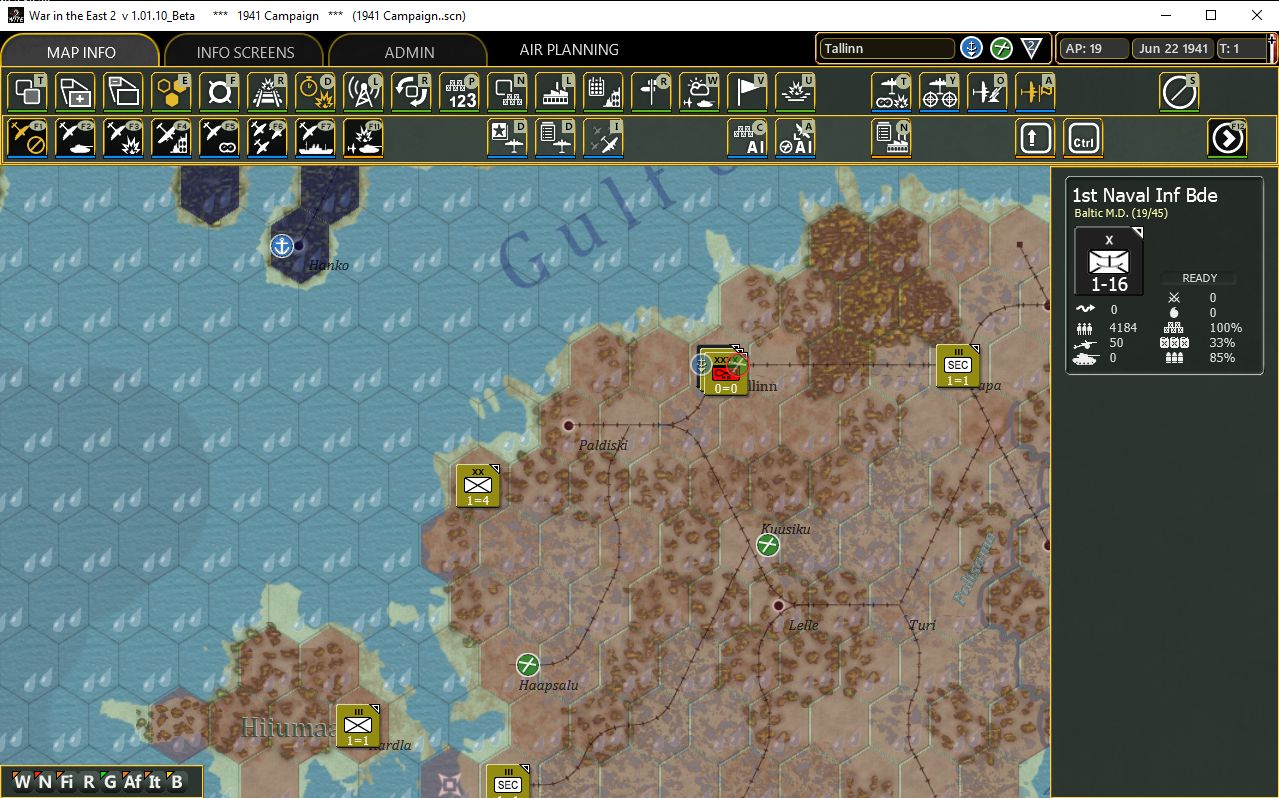This screenshot has height=798, width=1279.
Task: Click the Hanko port anchor on map
Action: 282,245
